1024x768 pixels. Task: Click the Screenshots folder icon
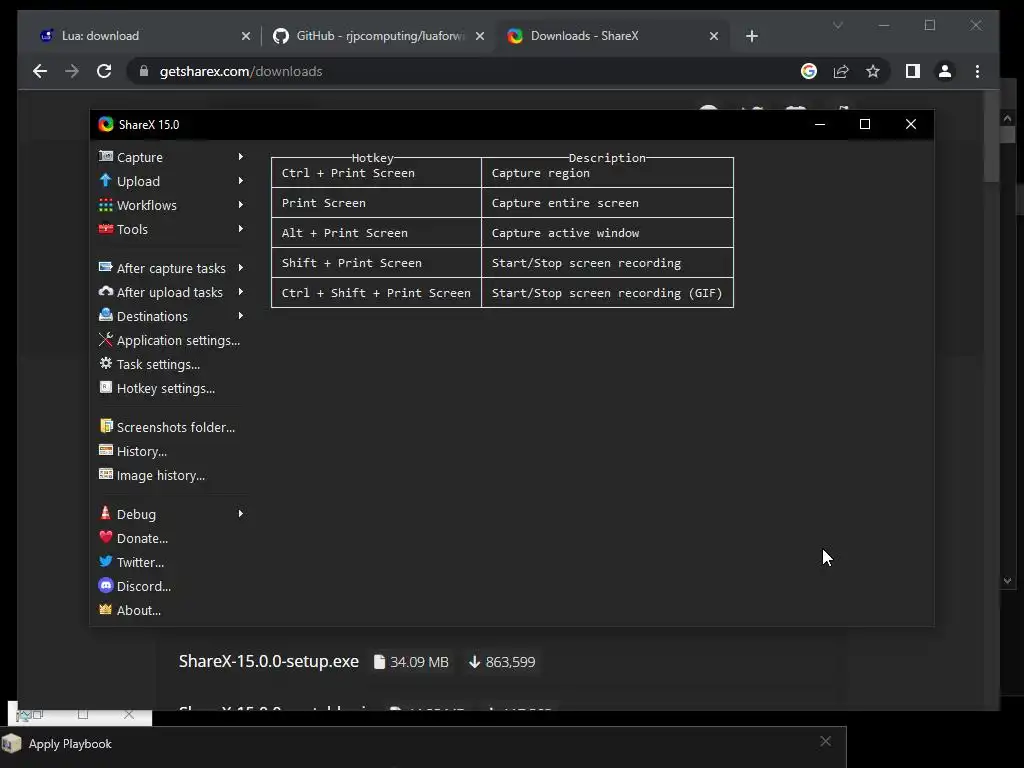point(106,426)
